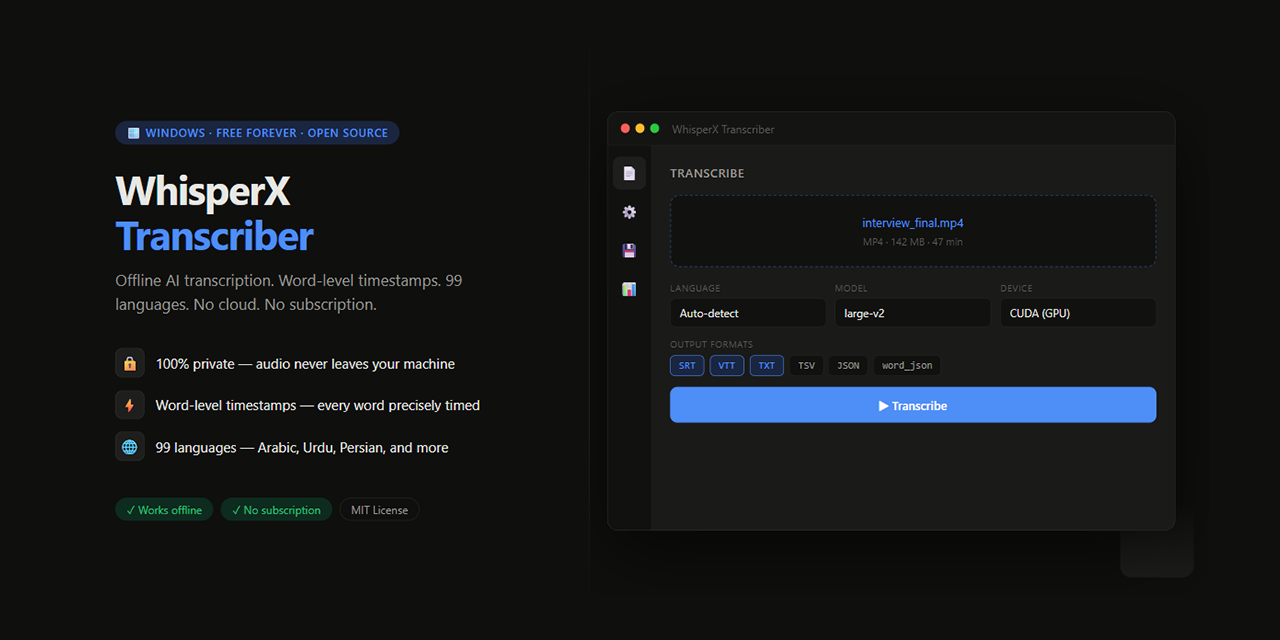Open the Transcribe page sidebar icon
Viewport: 1280px width, 640px height.
point(629,173)
